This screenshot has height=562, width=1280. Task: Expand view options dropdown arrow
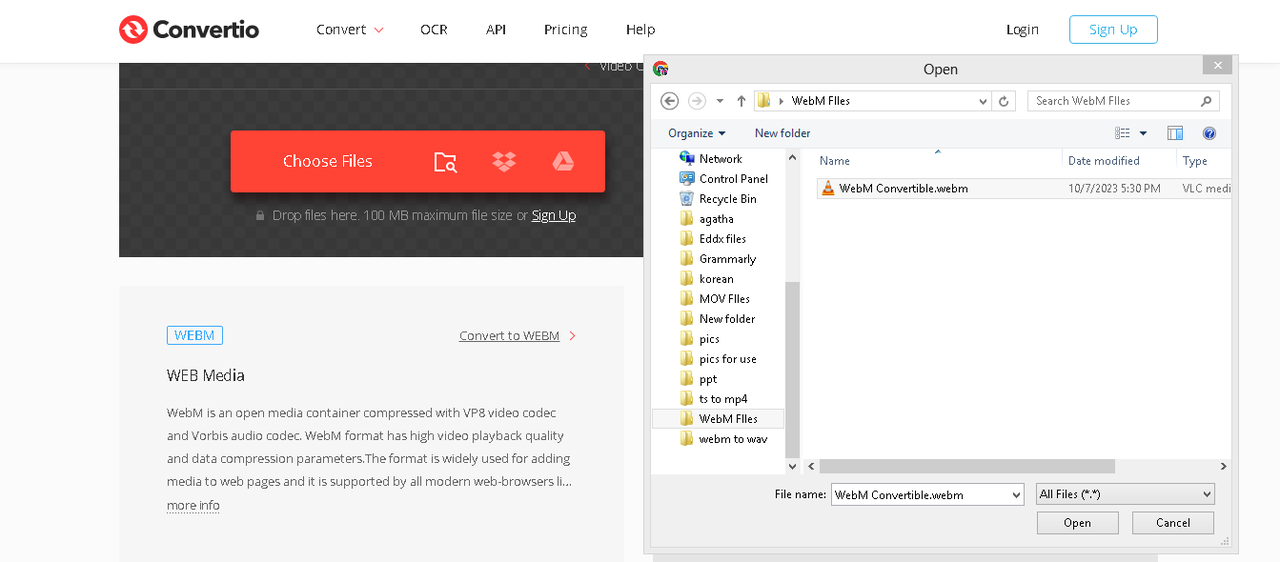click(1143, 133)
